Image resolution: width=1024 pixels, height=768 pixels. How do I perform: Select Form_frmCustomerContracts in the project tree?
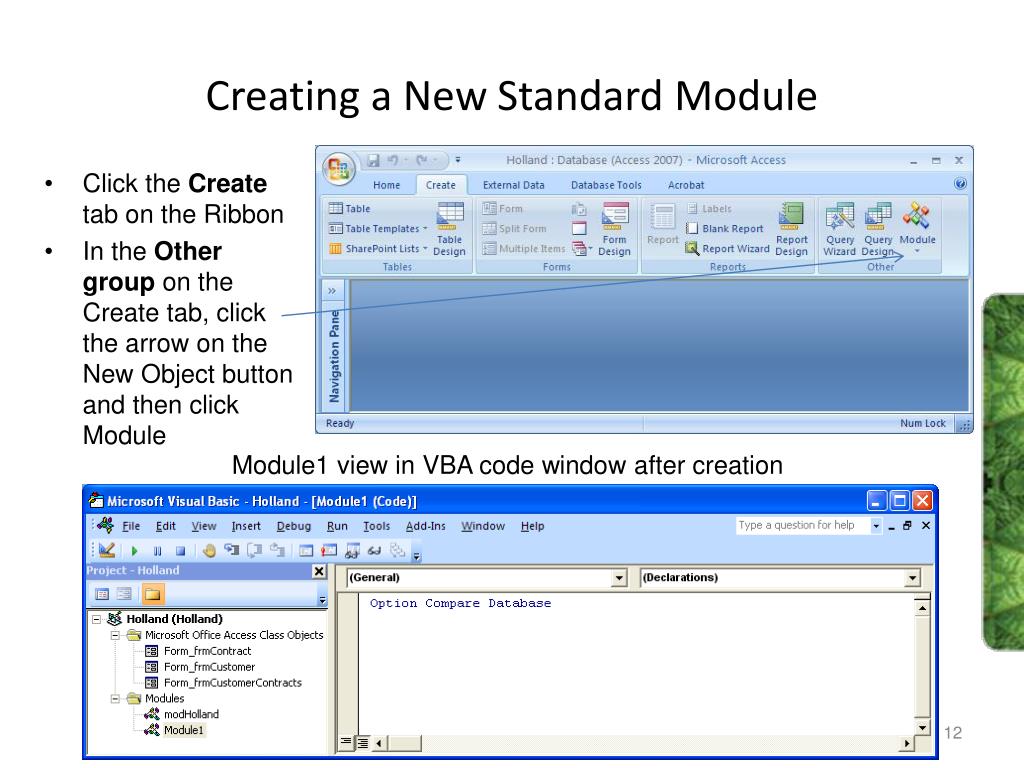click(232, 682)
